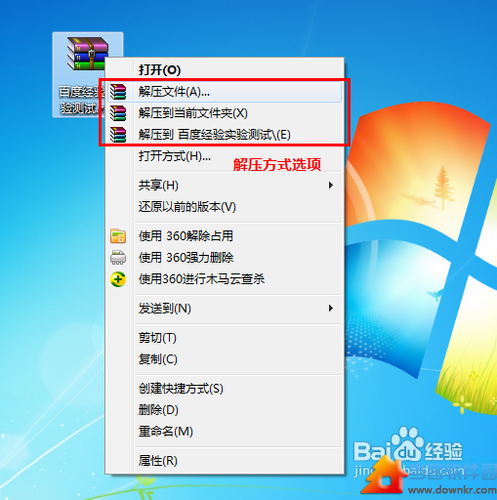Expand the 发送到(N) submenu arrow
Image resolution: width=497 pixels, height=500 pixels.
[330, 308]
